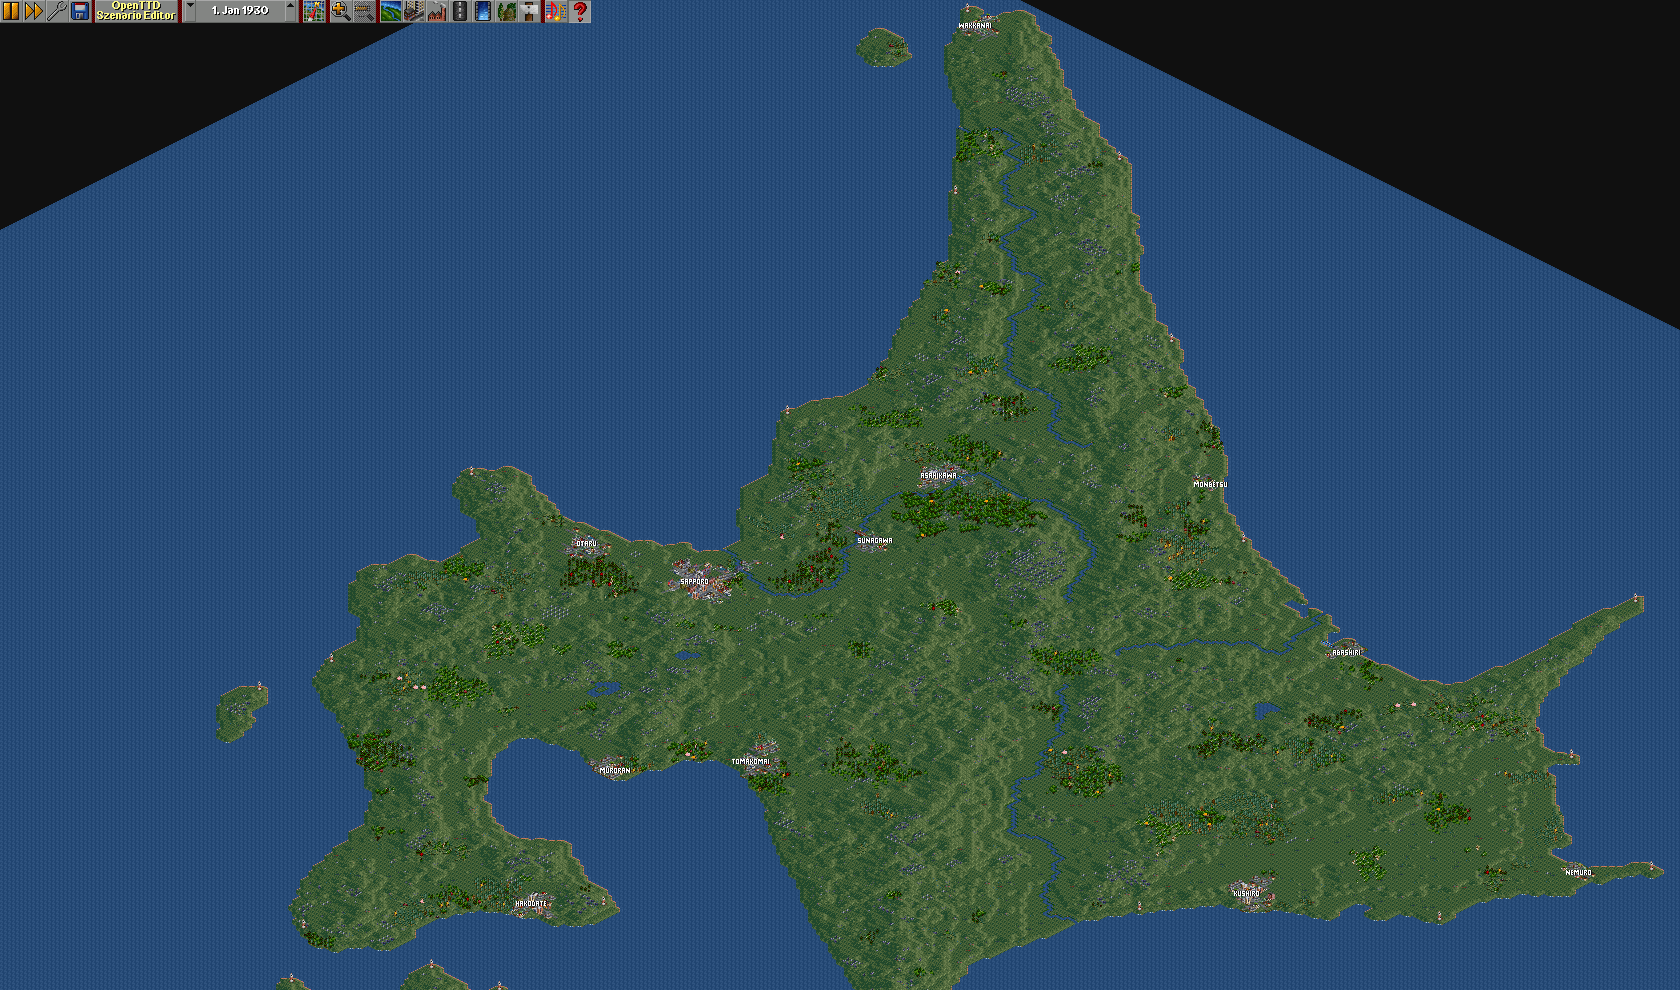Open the road construction tool

click(x=460, y=11)
